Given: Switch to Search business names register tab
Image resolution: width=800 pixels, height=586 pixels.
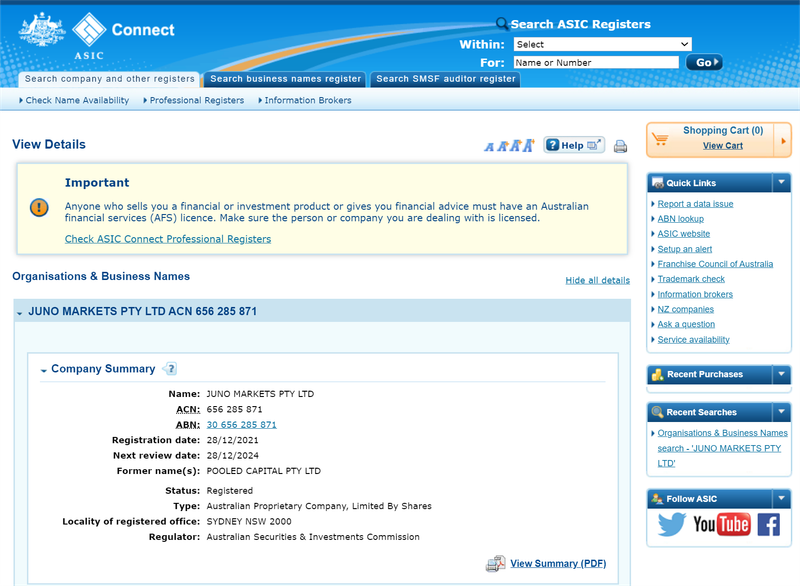Looking at the screenshot, I should click(285, 79).
